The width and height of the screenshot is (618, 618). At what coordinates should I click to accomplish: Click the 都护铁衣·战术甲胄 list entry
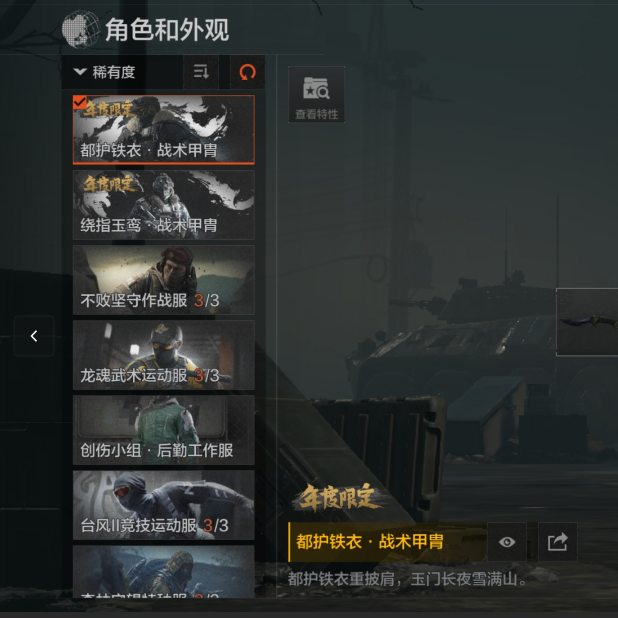pyautogui.click(x=164, y=130)
